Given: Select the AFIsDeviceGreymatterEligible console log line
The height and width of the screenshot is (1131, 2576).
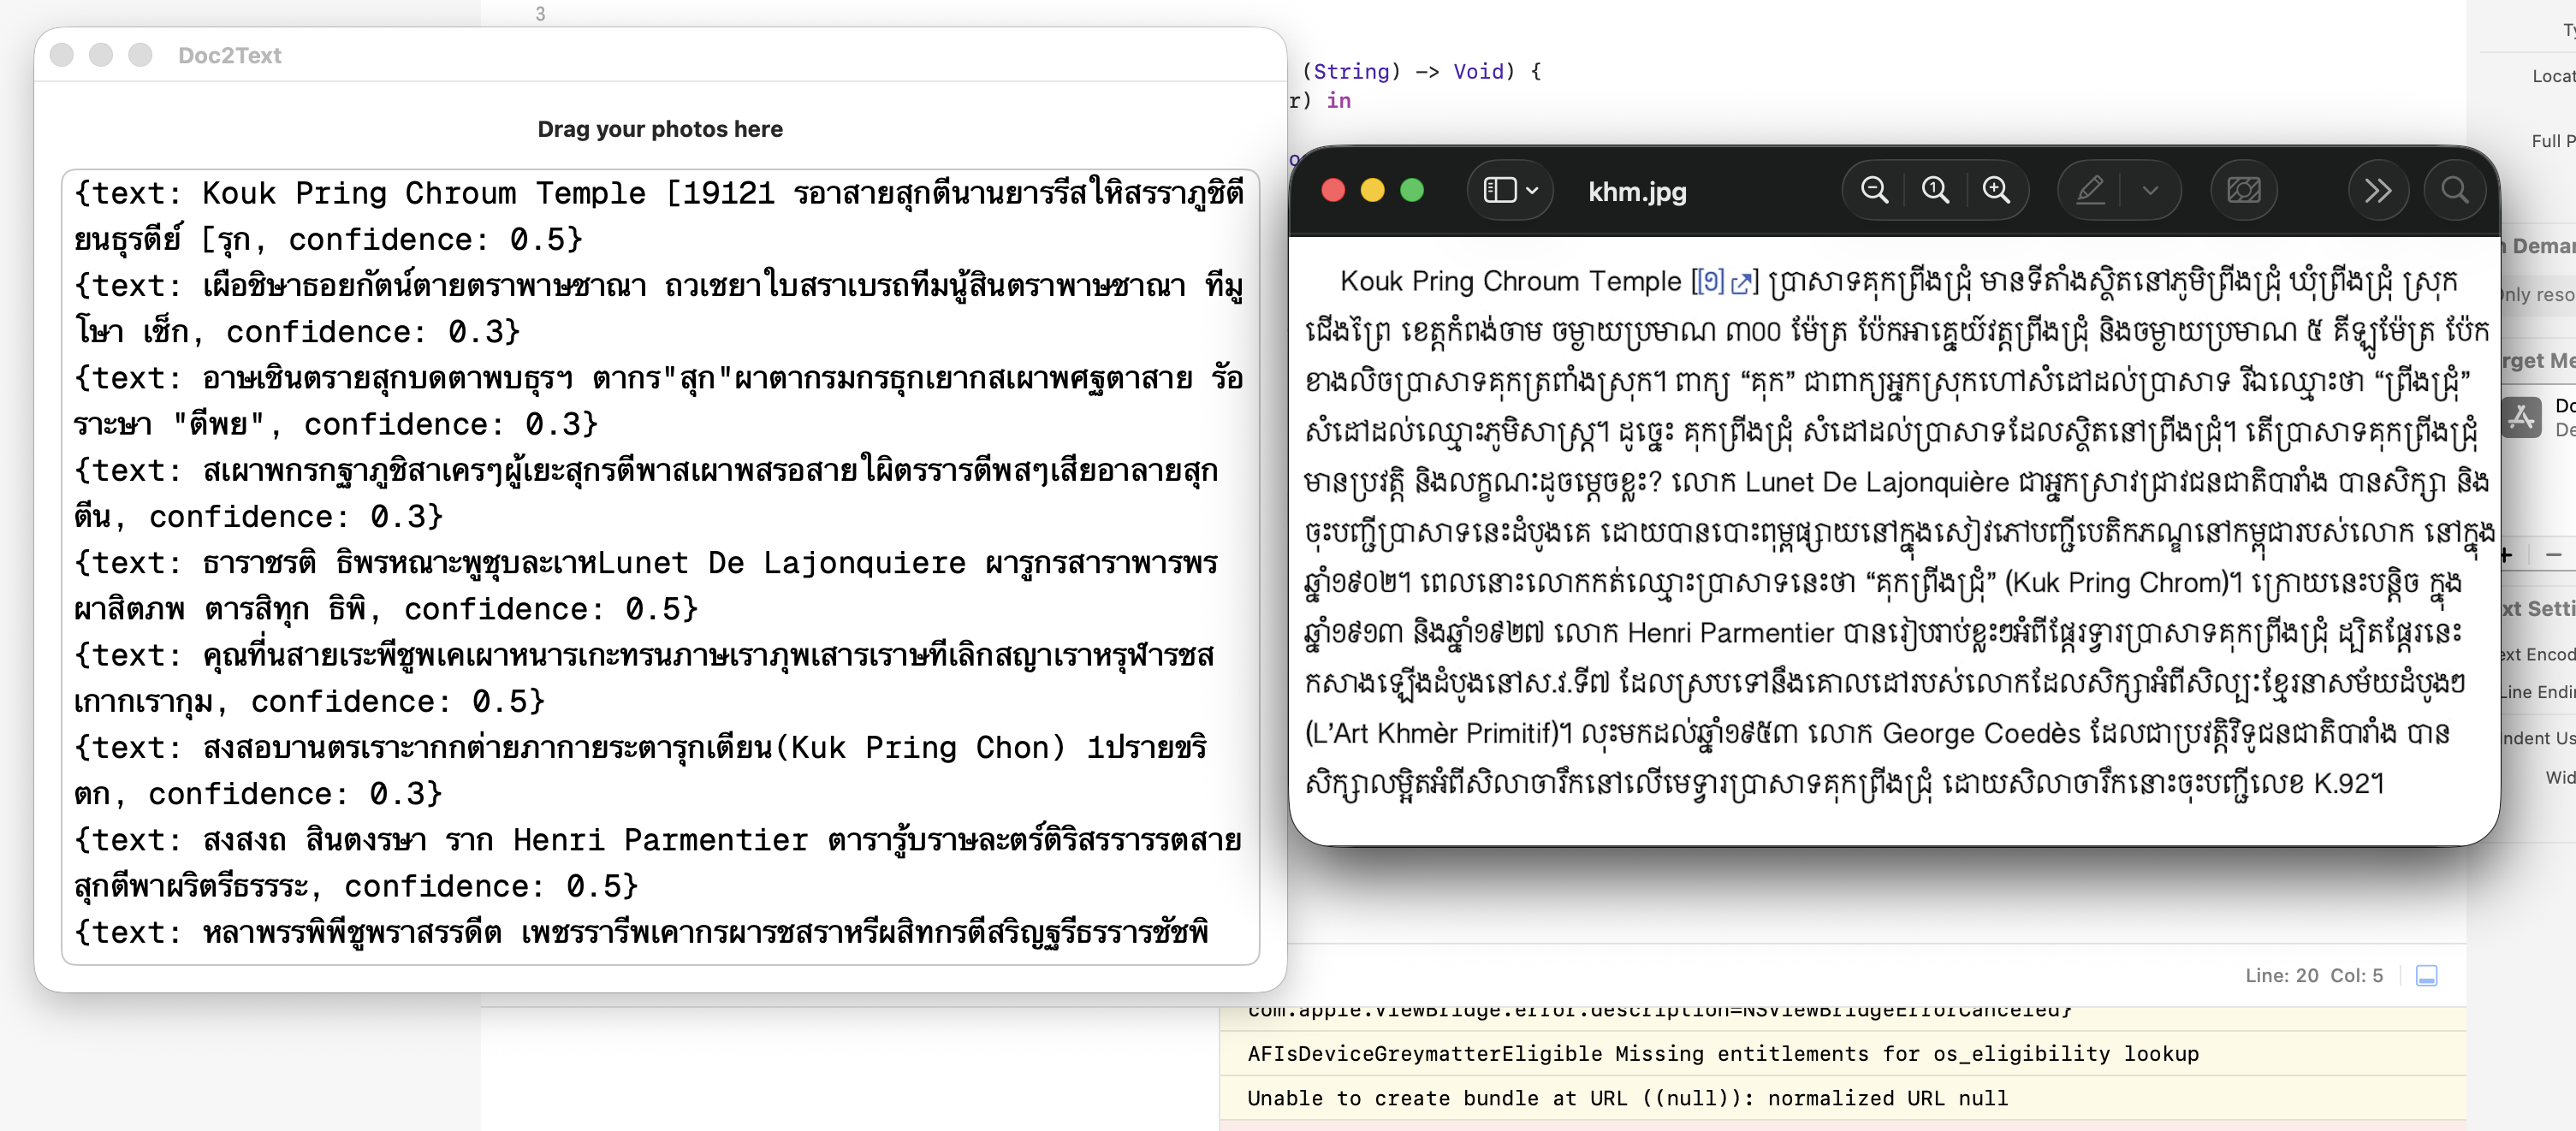Looking at the screenshot, I should 1722,1053.
